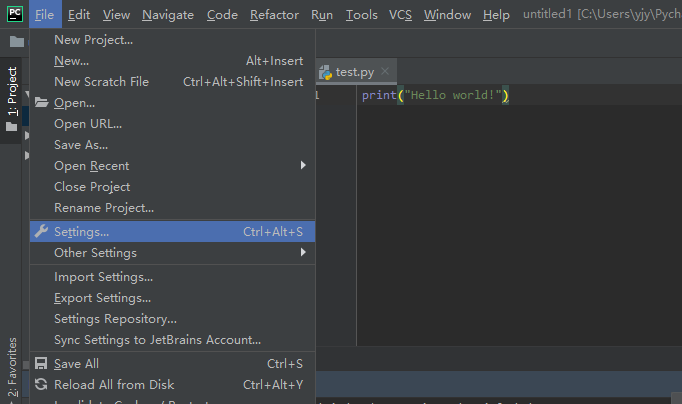The width and height of the screenshot is (682, 404).
Task: Click the print("Hello world!") code line
Action: tap(435, 95)
